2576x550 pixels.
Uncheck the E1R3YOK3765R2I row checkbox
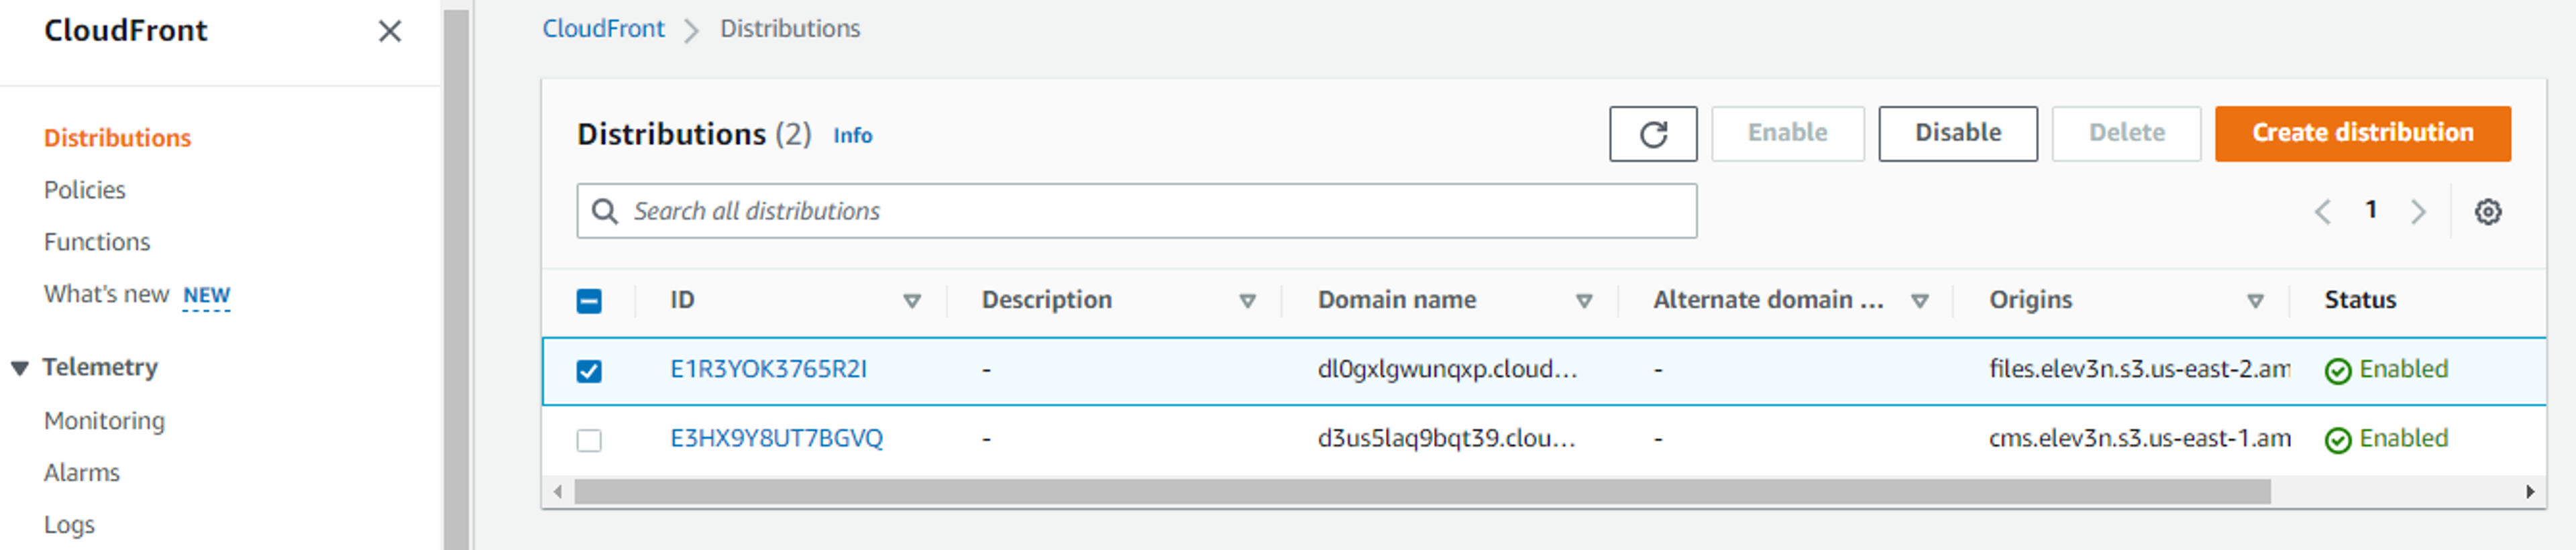pos(589,371)
